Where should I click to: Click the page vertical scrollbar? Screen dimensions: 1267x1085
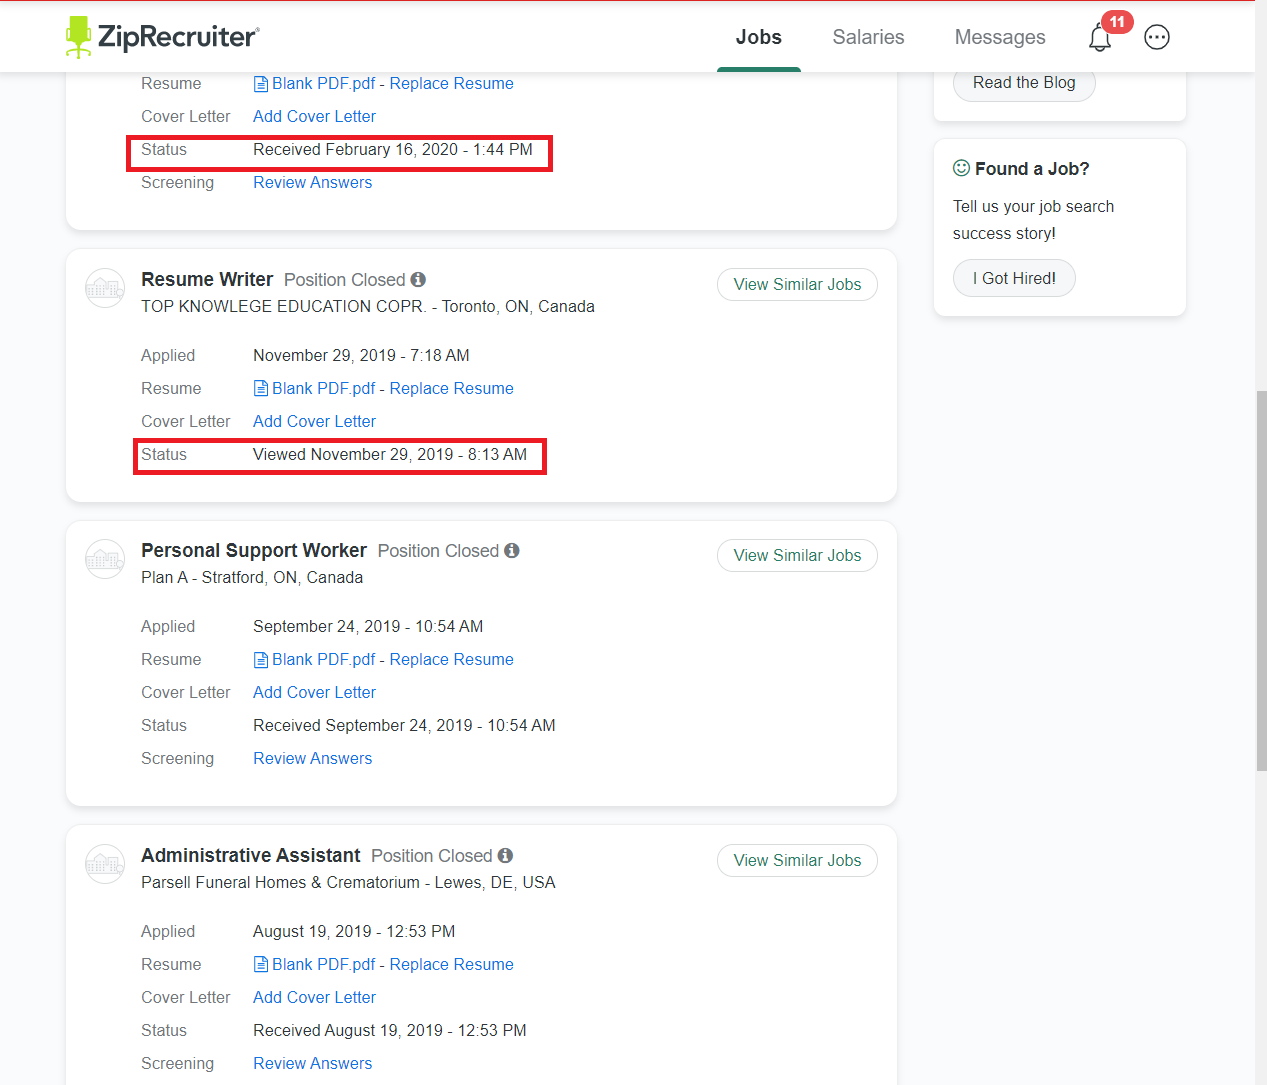1261,580
